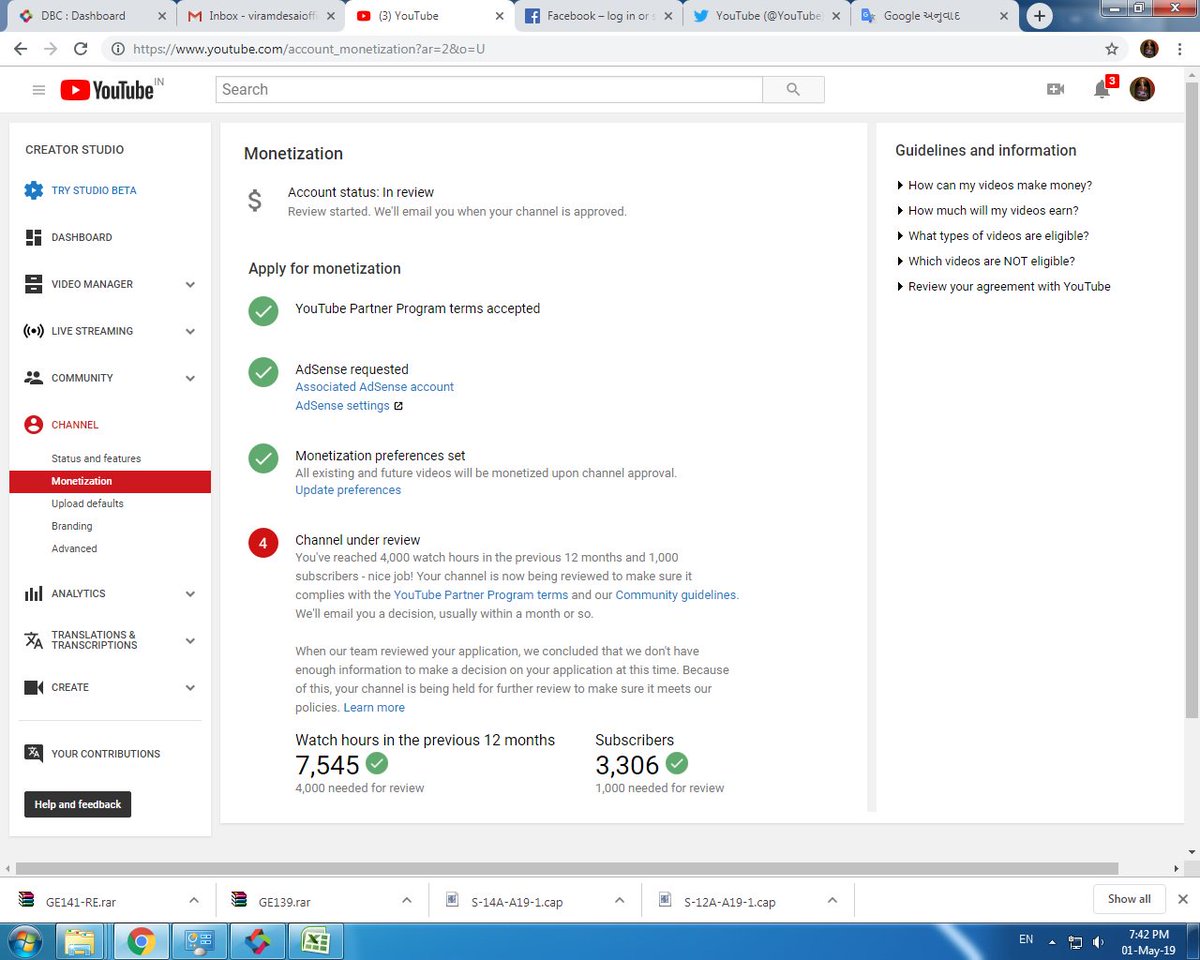Click the Dashboard icon in sidebar
The height and width of the screenshot is (960, 1200).
coord(34,237)
